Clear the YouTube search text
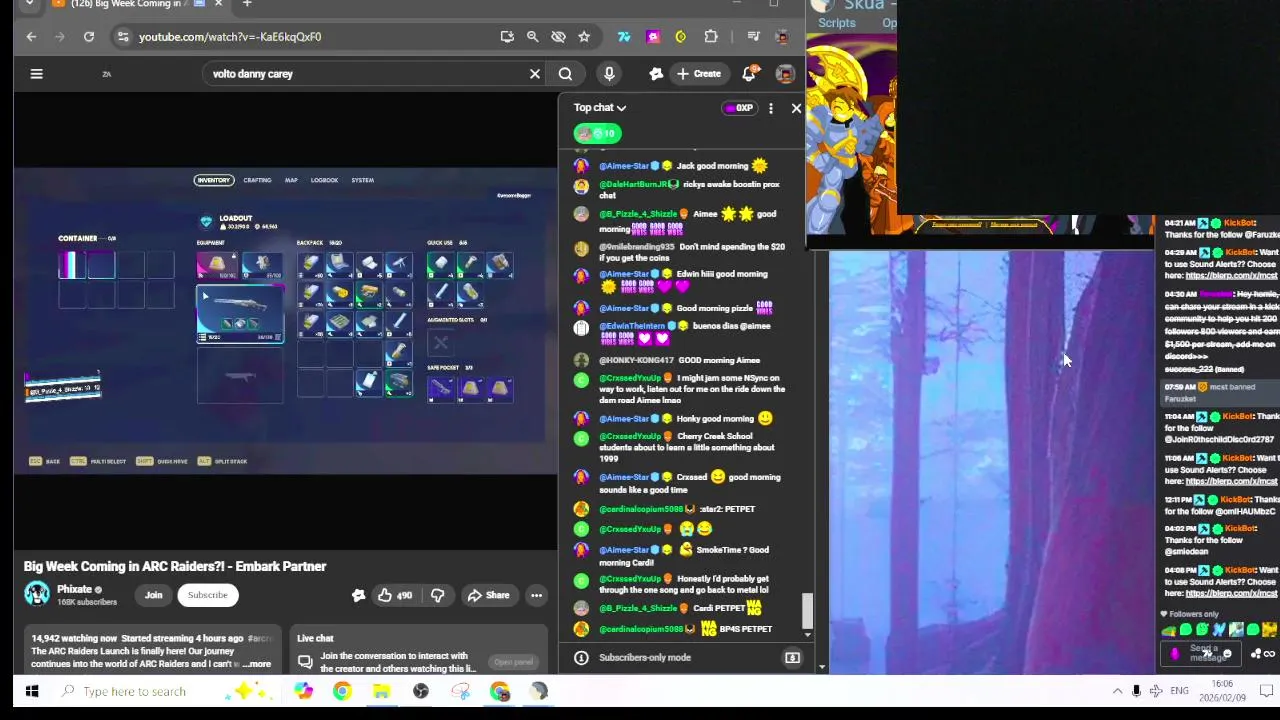Screen dimensions: 1280x720 (x=535, y=74)
